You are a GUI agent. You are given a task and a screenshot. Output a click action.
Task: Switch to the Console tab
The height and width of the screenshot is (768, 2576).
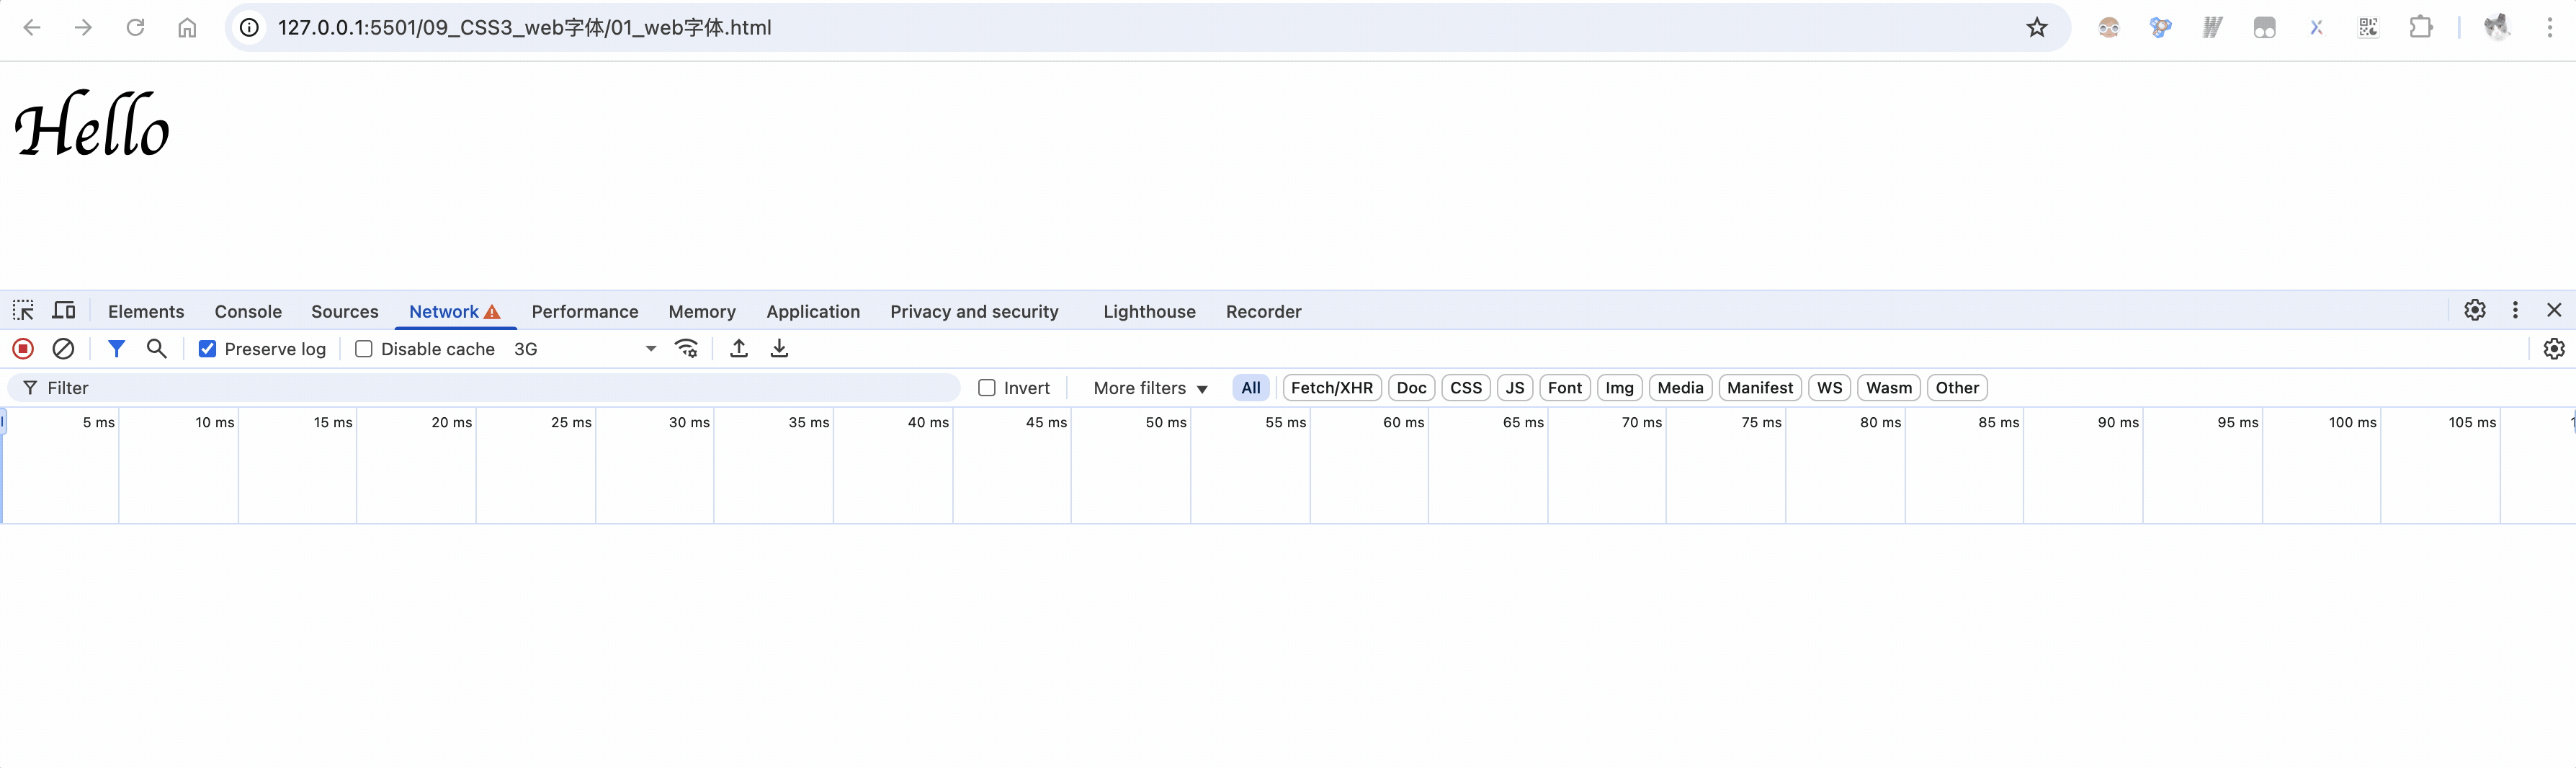(248, 312)
